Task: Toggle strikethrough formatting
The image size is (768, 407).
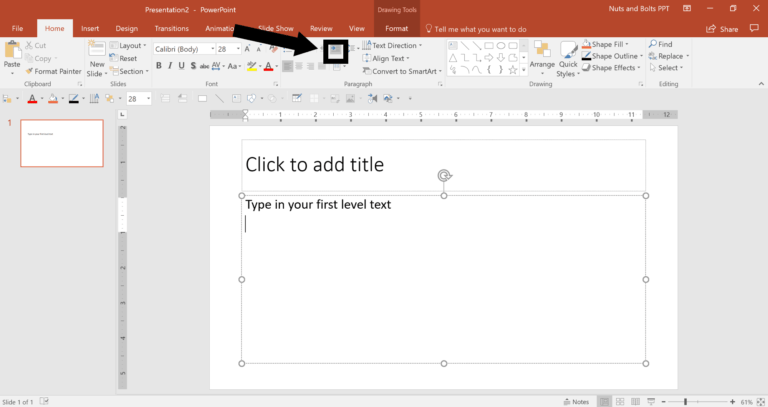Action: click(204, 66)
